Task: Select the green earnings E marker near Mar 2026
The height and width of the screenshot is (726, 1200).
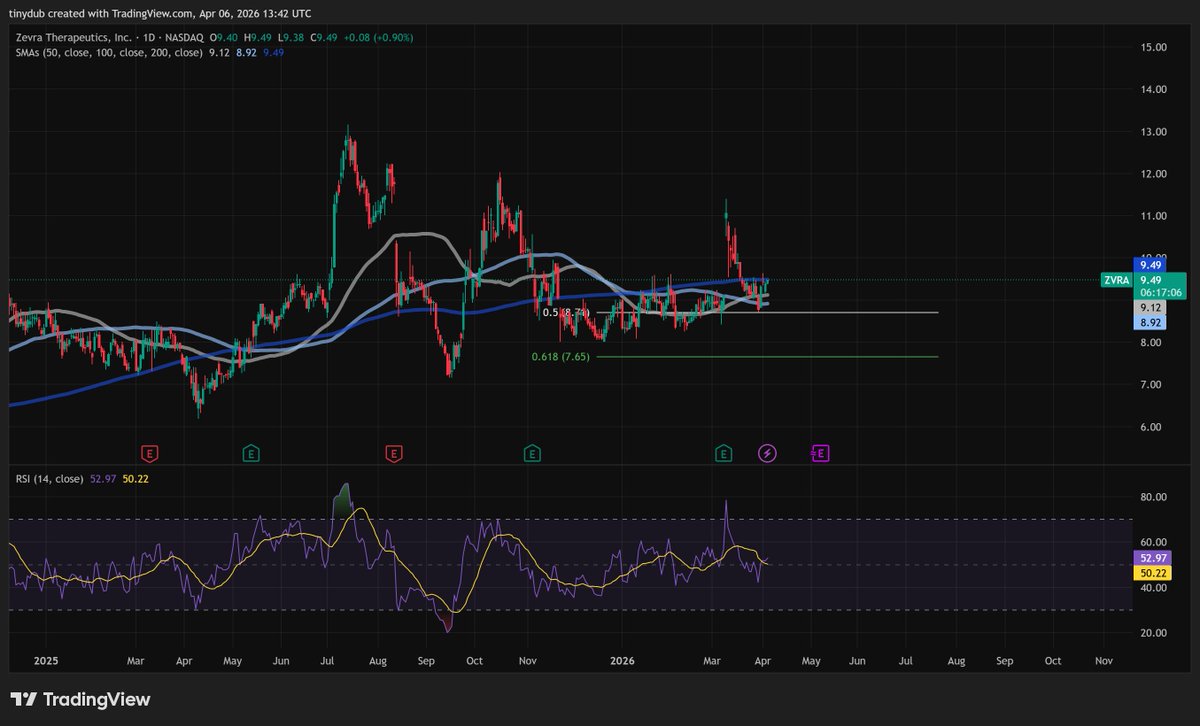Action: click(724, 454)
